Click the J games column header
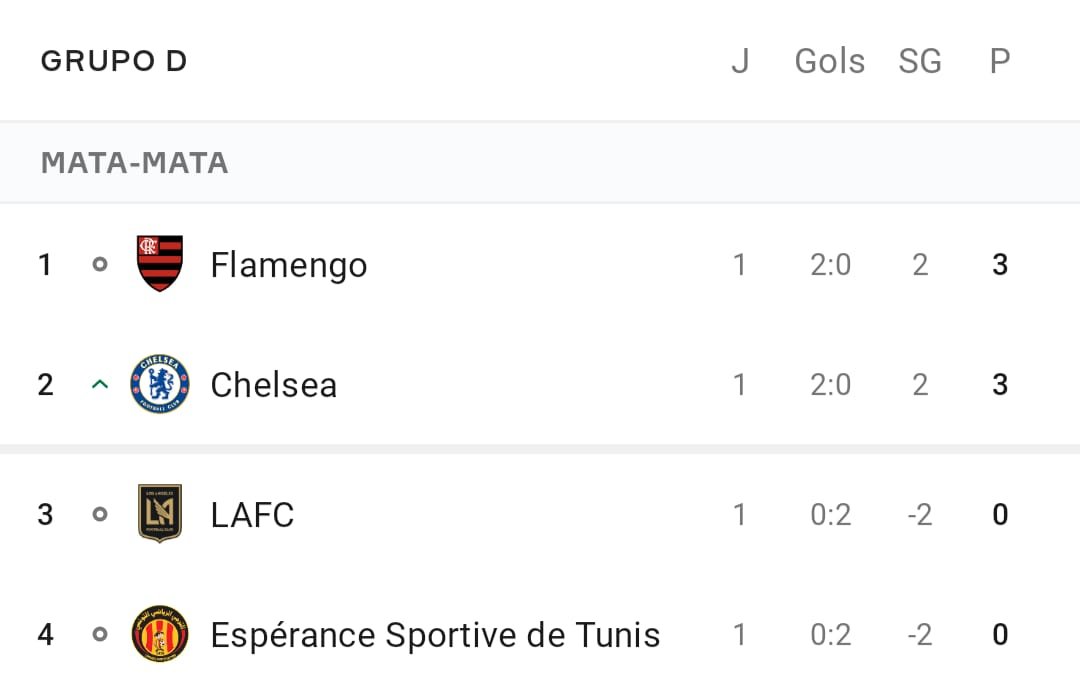1080x689 pixels. click(740, 61)
